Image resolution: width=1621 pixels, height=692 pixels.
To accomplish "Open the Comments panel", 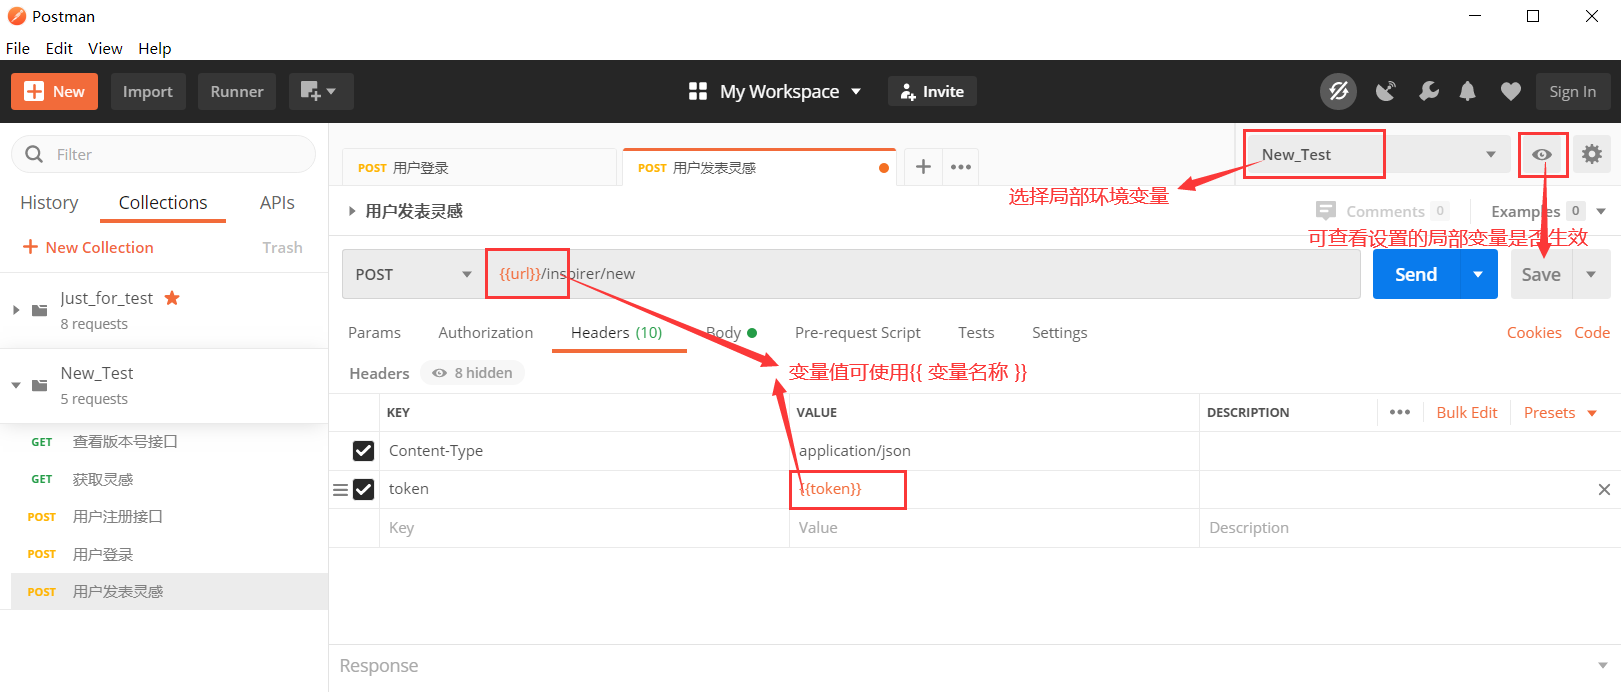I will [1382, 211].
